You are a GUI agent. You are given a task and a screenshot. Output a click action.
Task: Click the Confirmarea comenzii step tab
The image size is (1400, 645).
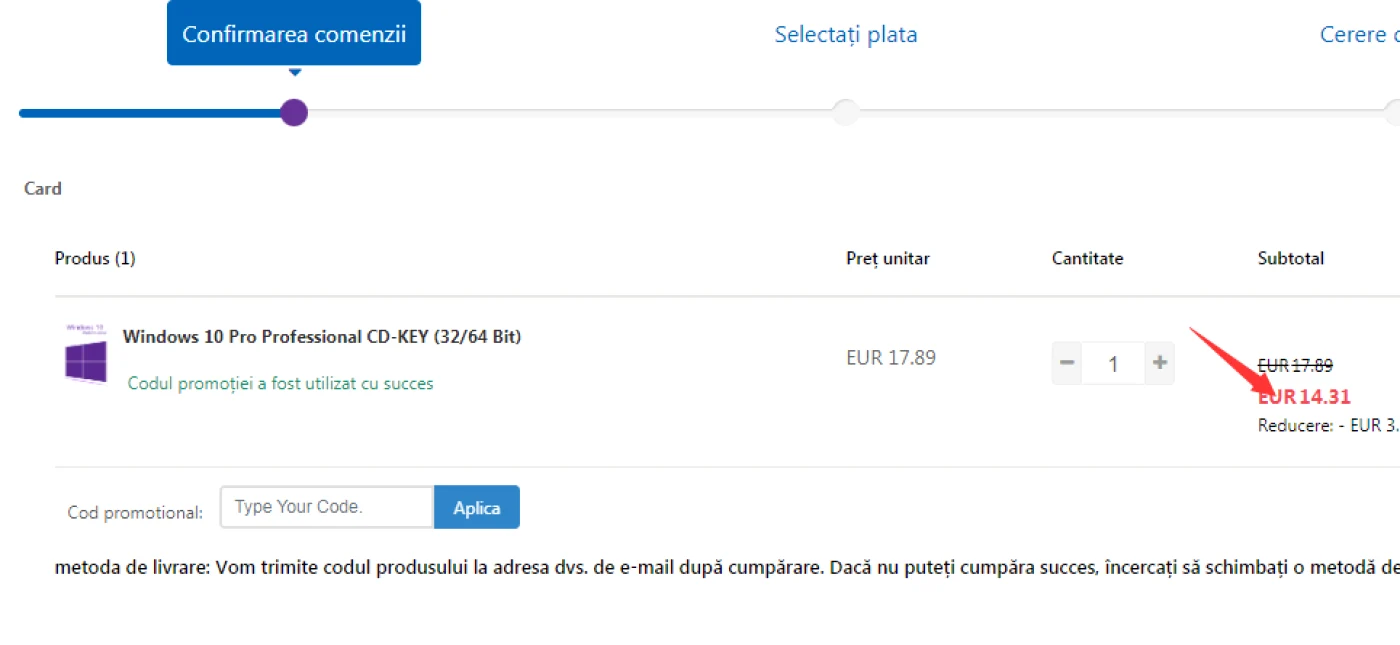click(294, 33)
